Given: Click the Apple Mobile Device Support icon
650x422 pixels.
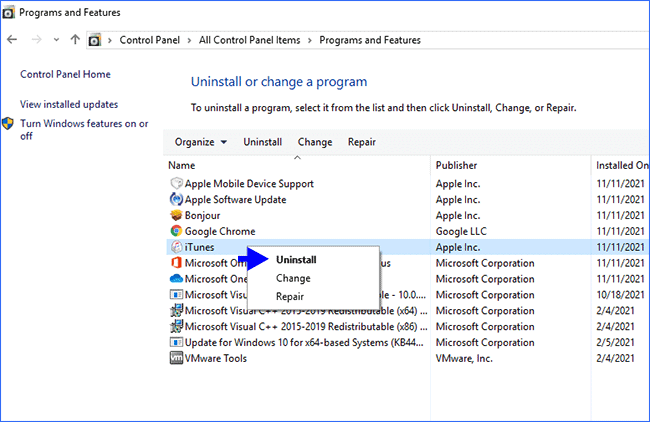Looking at the screenshot, I should [177, 183].
